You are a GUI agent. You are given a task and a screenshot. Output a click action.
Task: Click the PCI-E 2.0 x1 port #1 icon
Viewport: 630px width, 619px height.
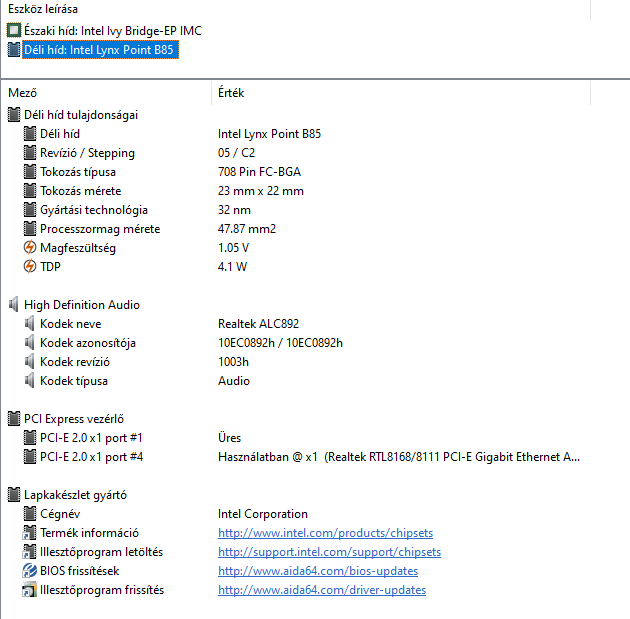click(x=30, y=438)
